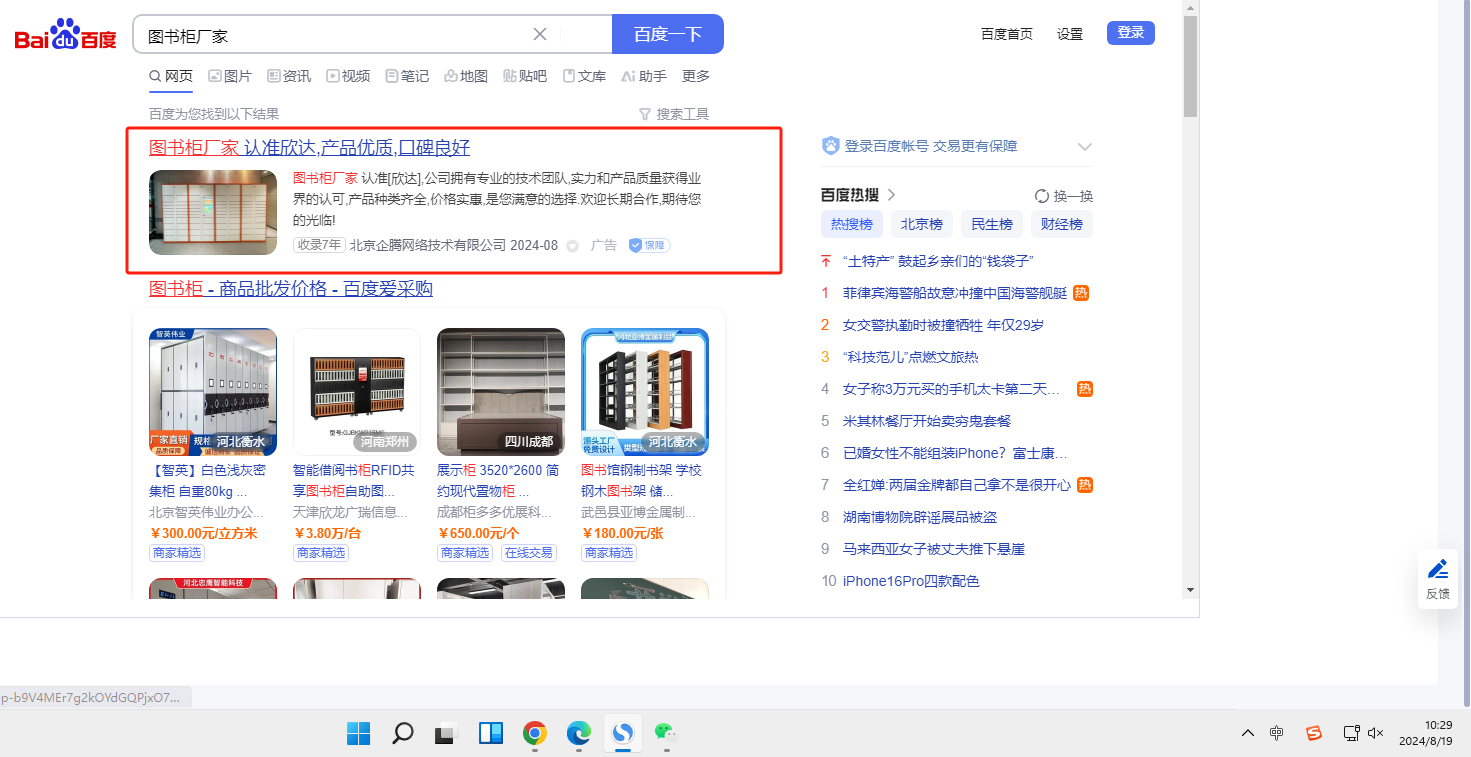The width and height of the screenshot is (1471, 757).
Task: Open Windows taskbar search
Action: [x=403, y=734]
